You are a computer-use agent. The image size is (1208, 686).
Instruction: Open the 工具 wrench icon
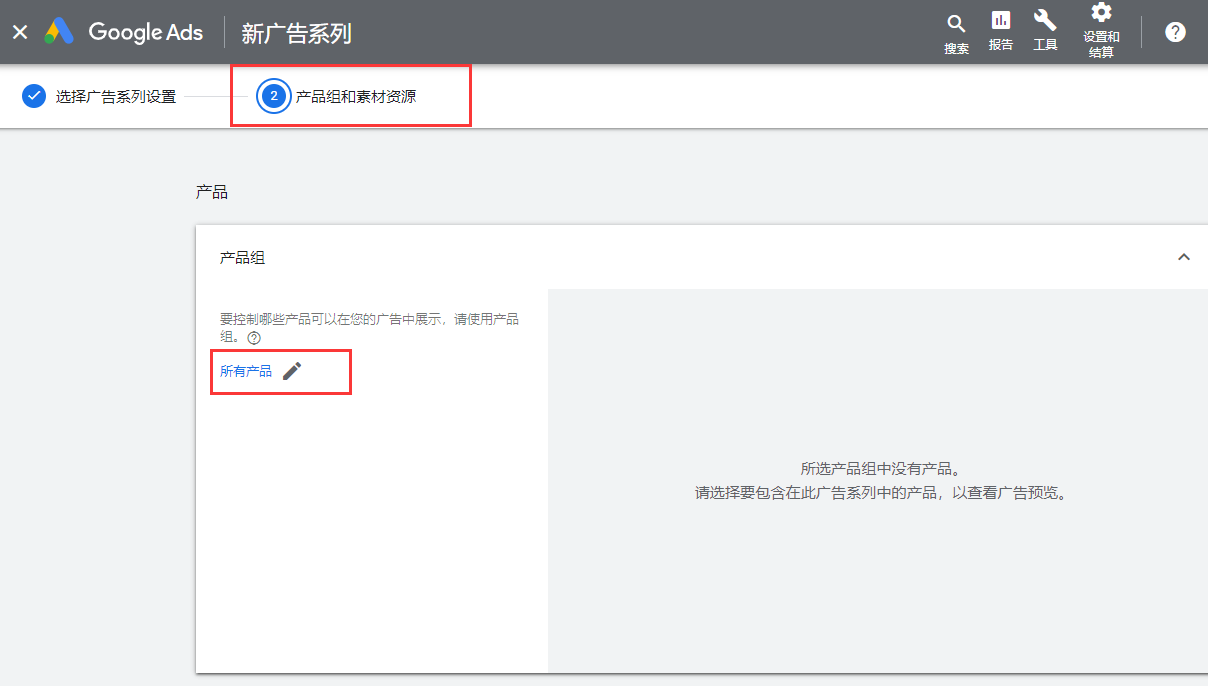1045,21
